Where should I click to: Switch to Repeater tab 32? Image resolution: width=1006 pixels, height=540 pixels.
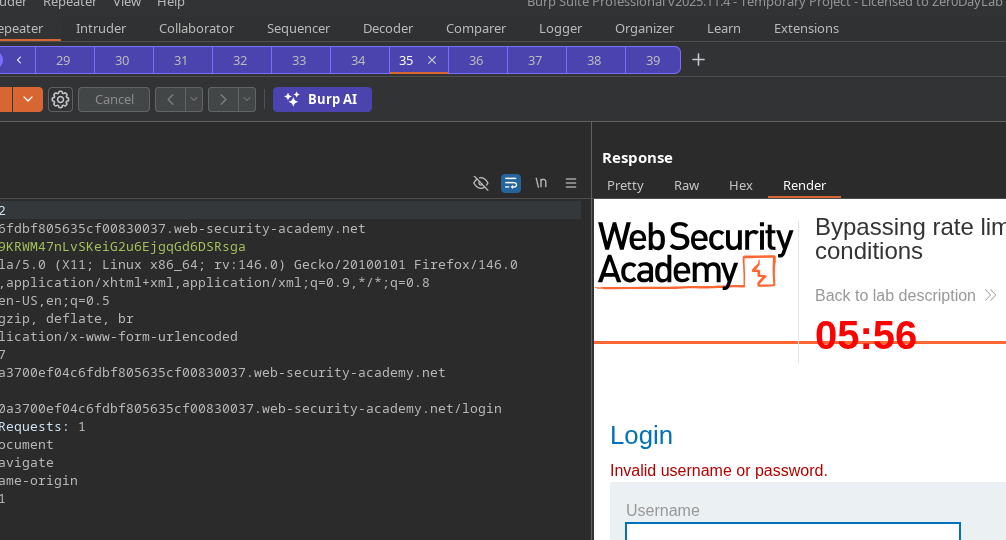point(240,60)
